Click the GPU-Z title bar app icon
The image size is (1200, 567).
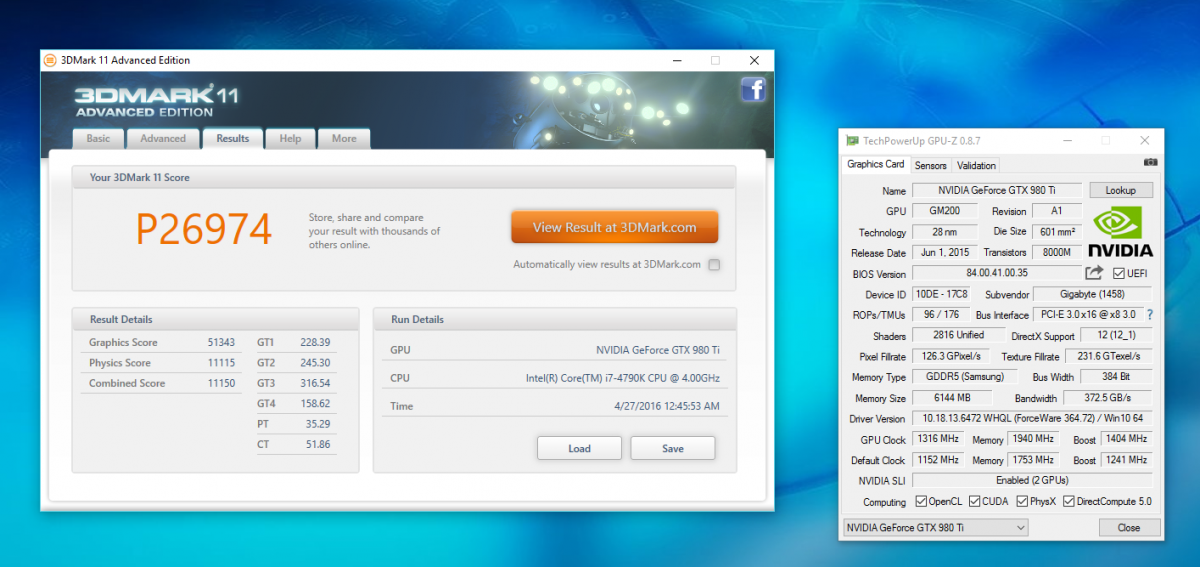coord(852,141)
